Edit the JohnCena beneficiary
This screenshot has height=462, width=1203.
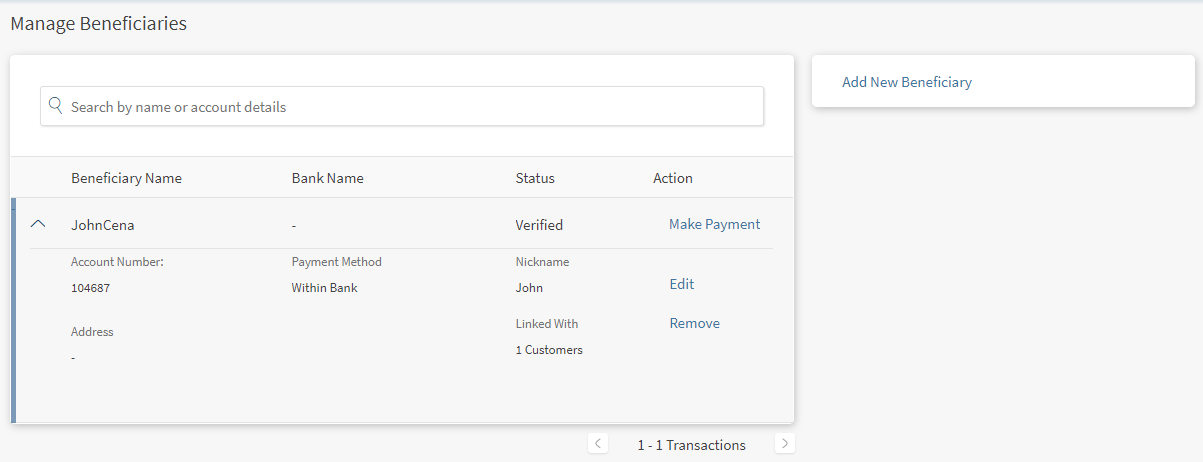click(x=681, y=284)
